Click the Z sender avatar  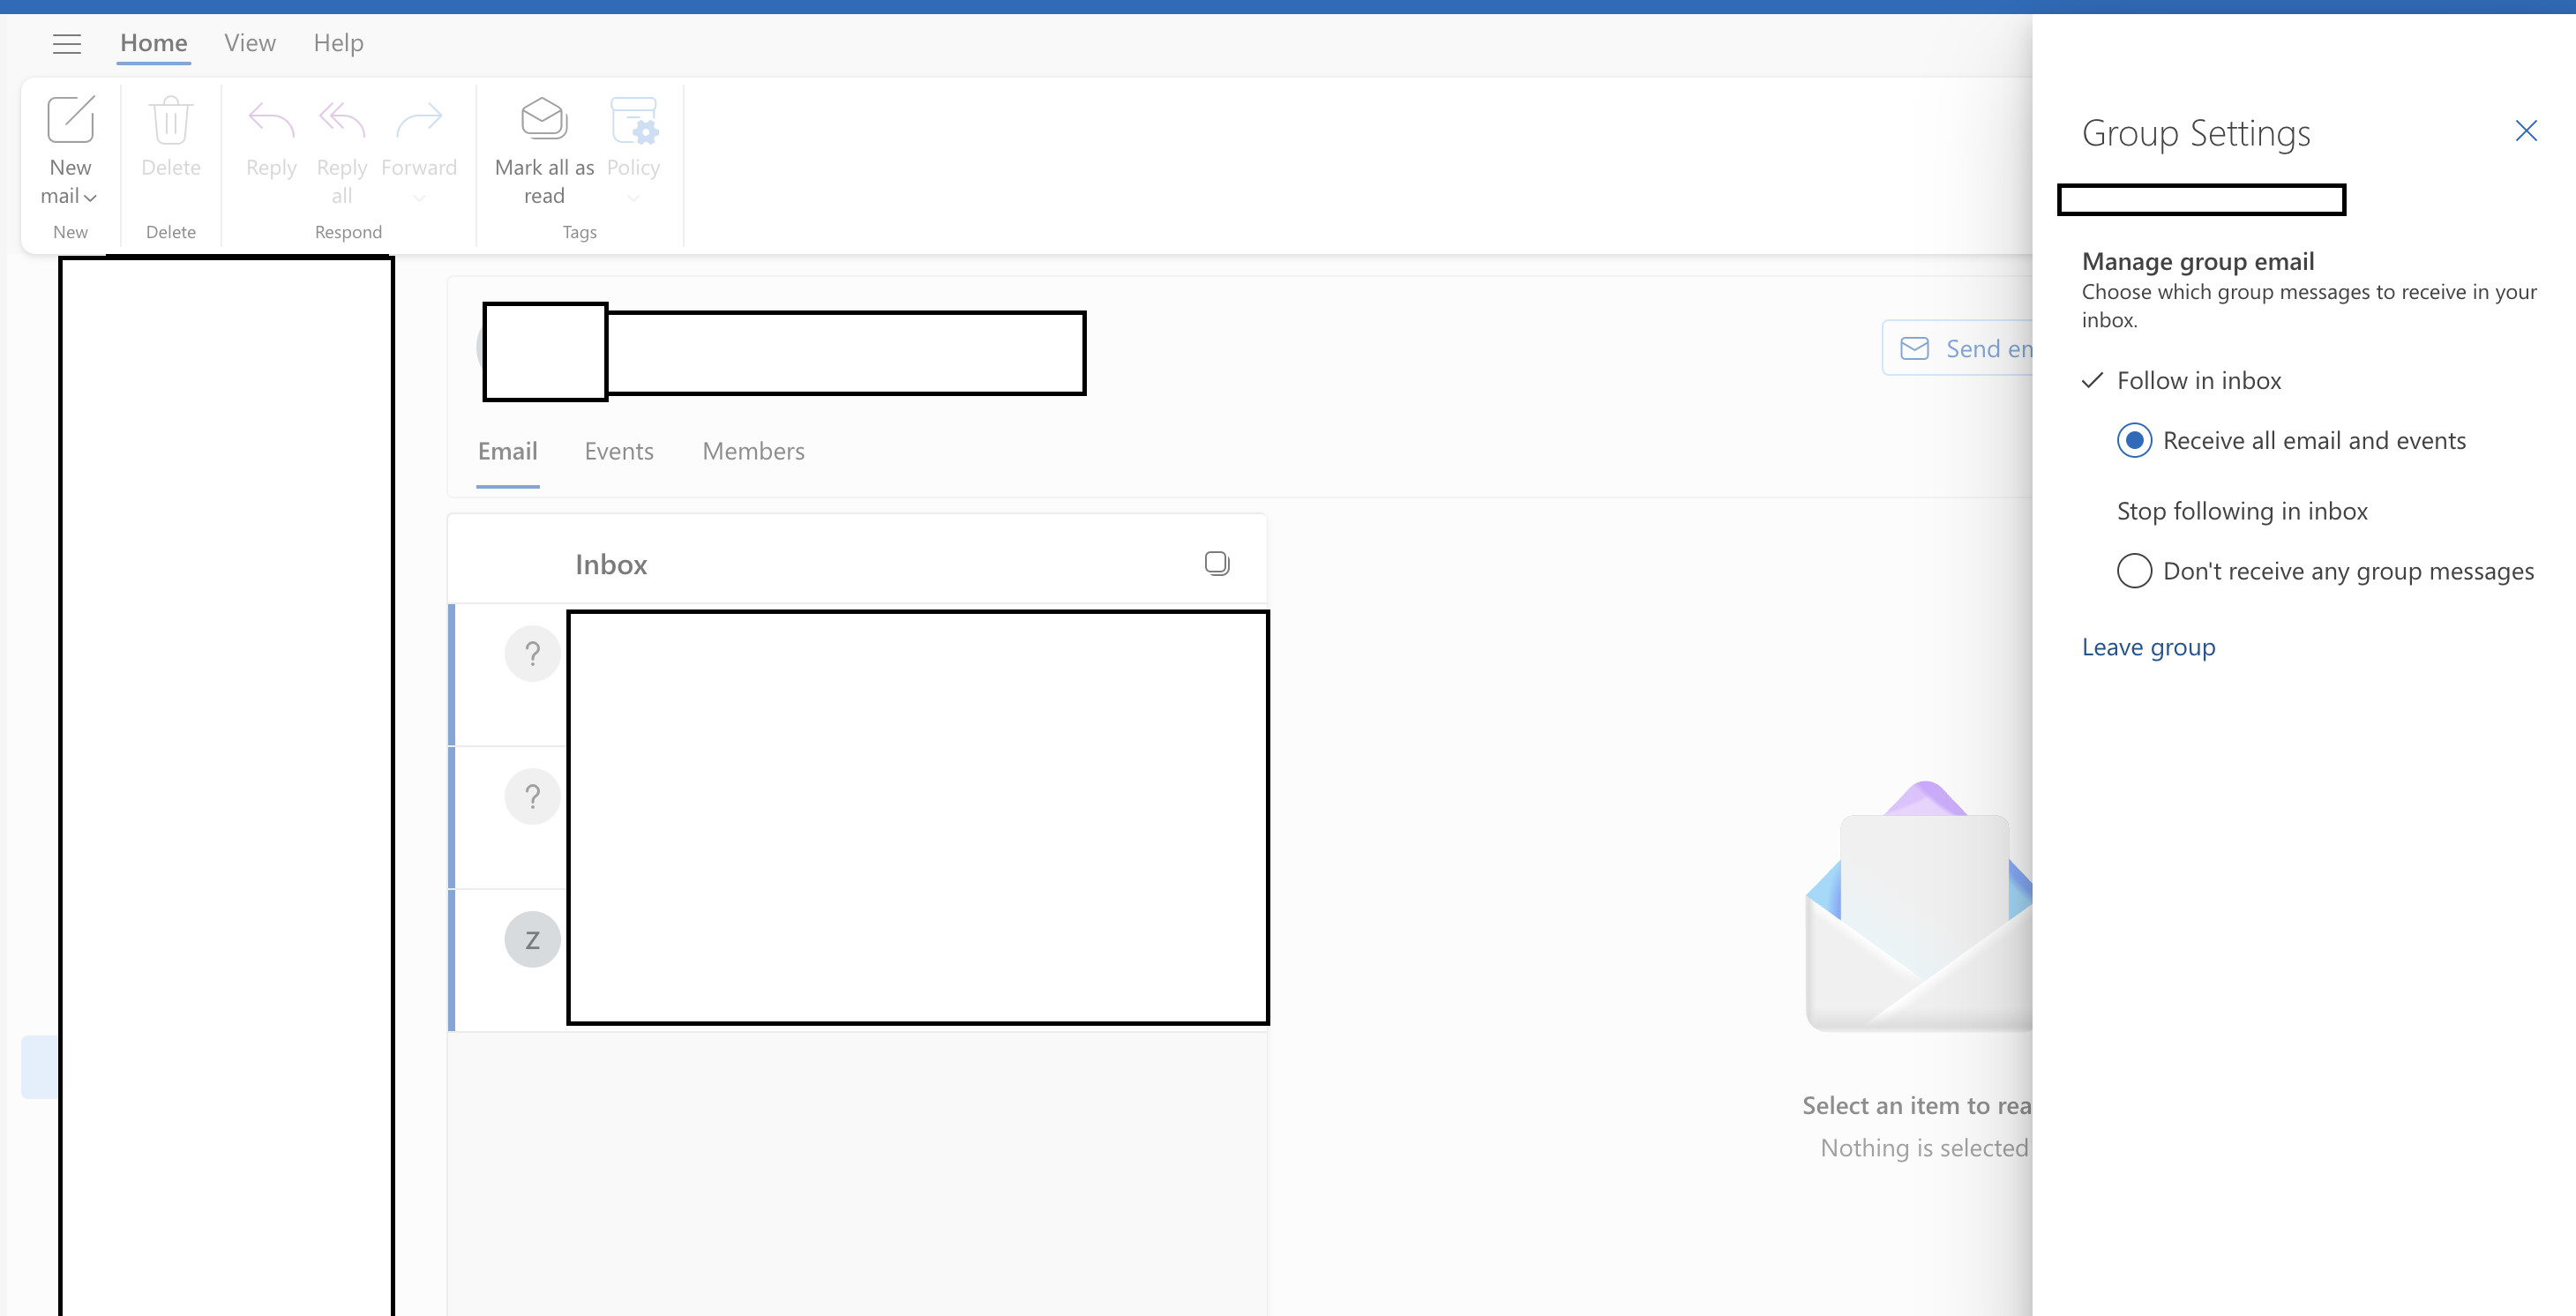533,940
